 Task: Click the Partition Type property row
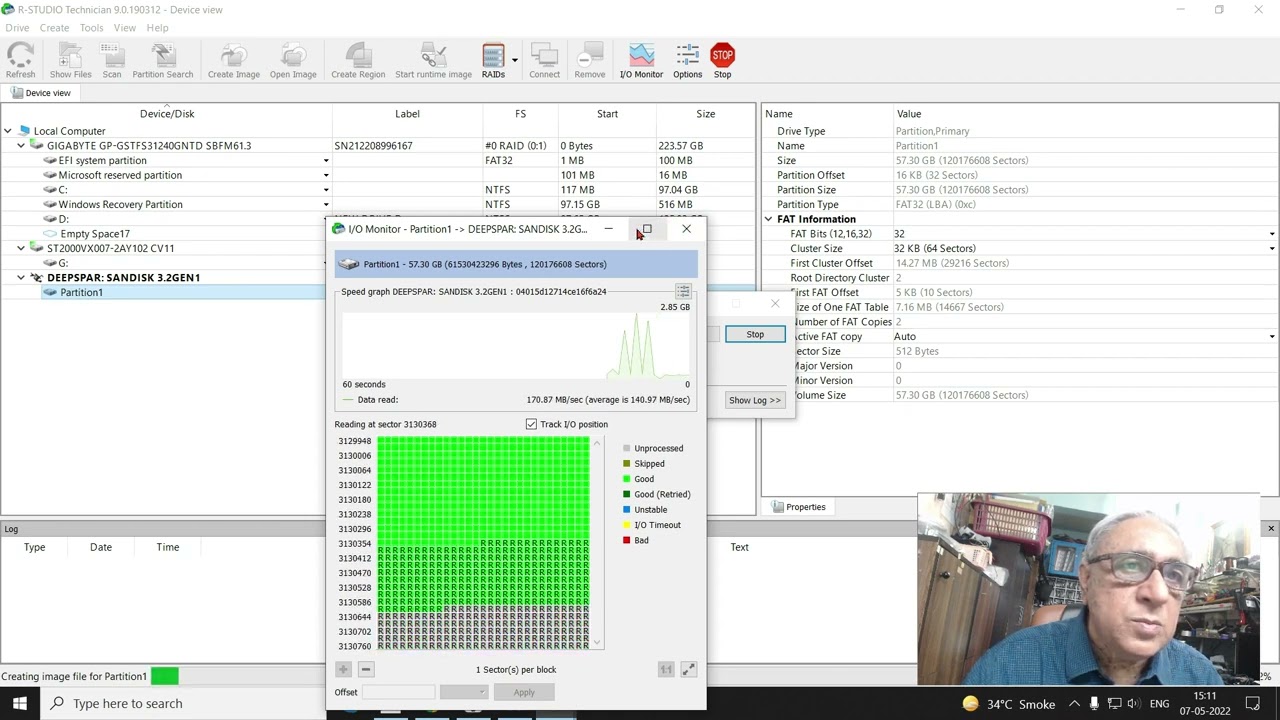click(1019, 205)
